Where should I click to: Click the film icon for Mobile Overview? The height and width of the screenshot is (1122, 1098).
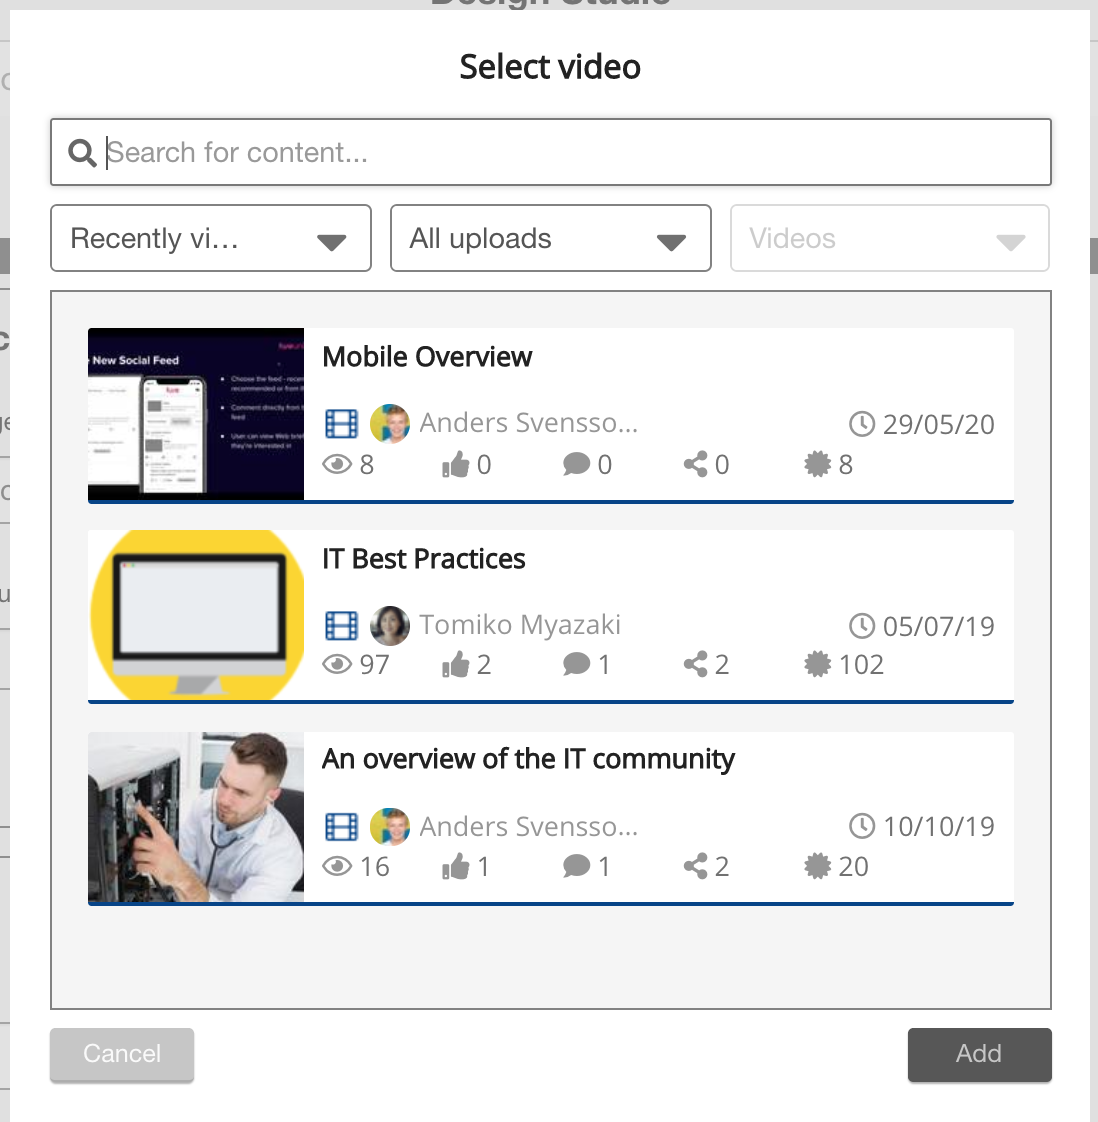[x=341, y=424]
